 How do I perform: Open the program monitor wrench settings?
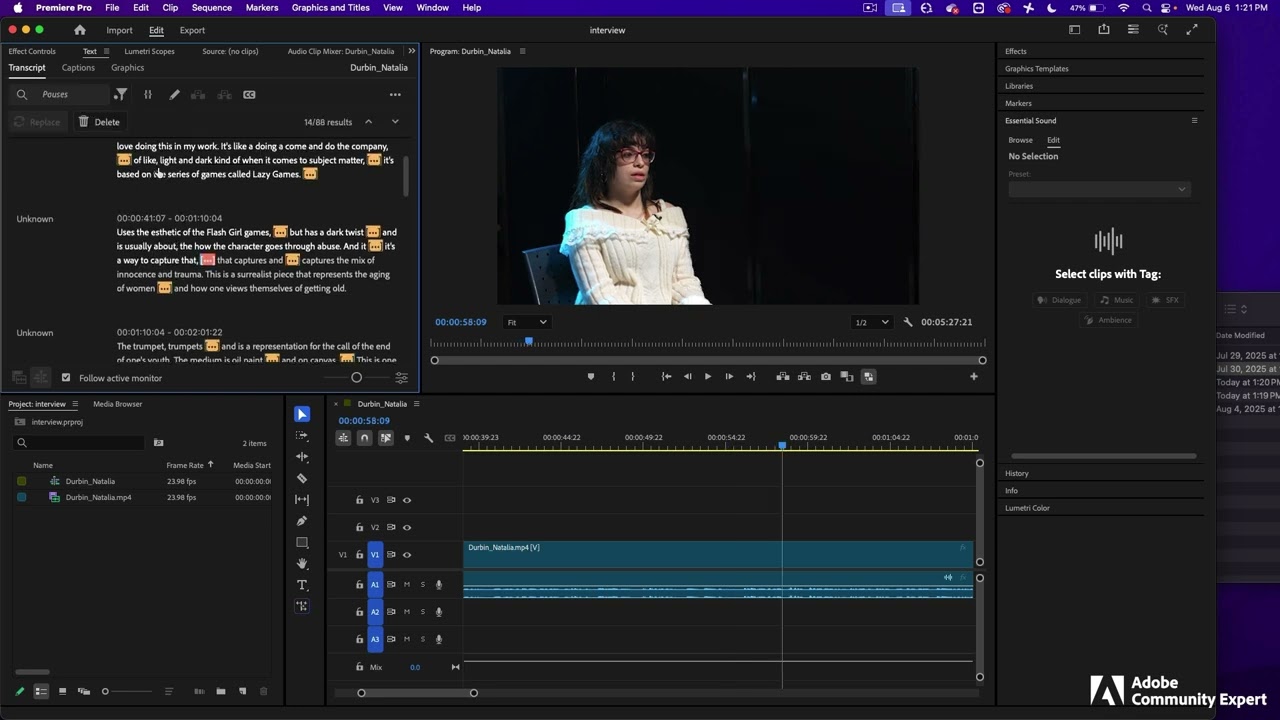908,322
